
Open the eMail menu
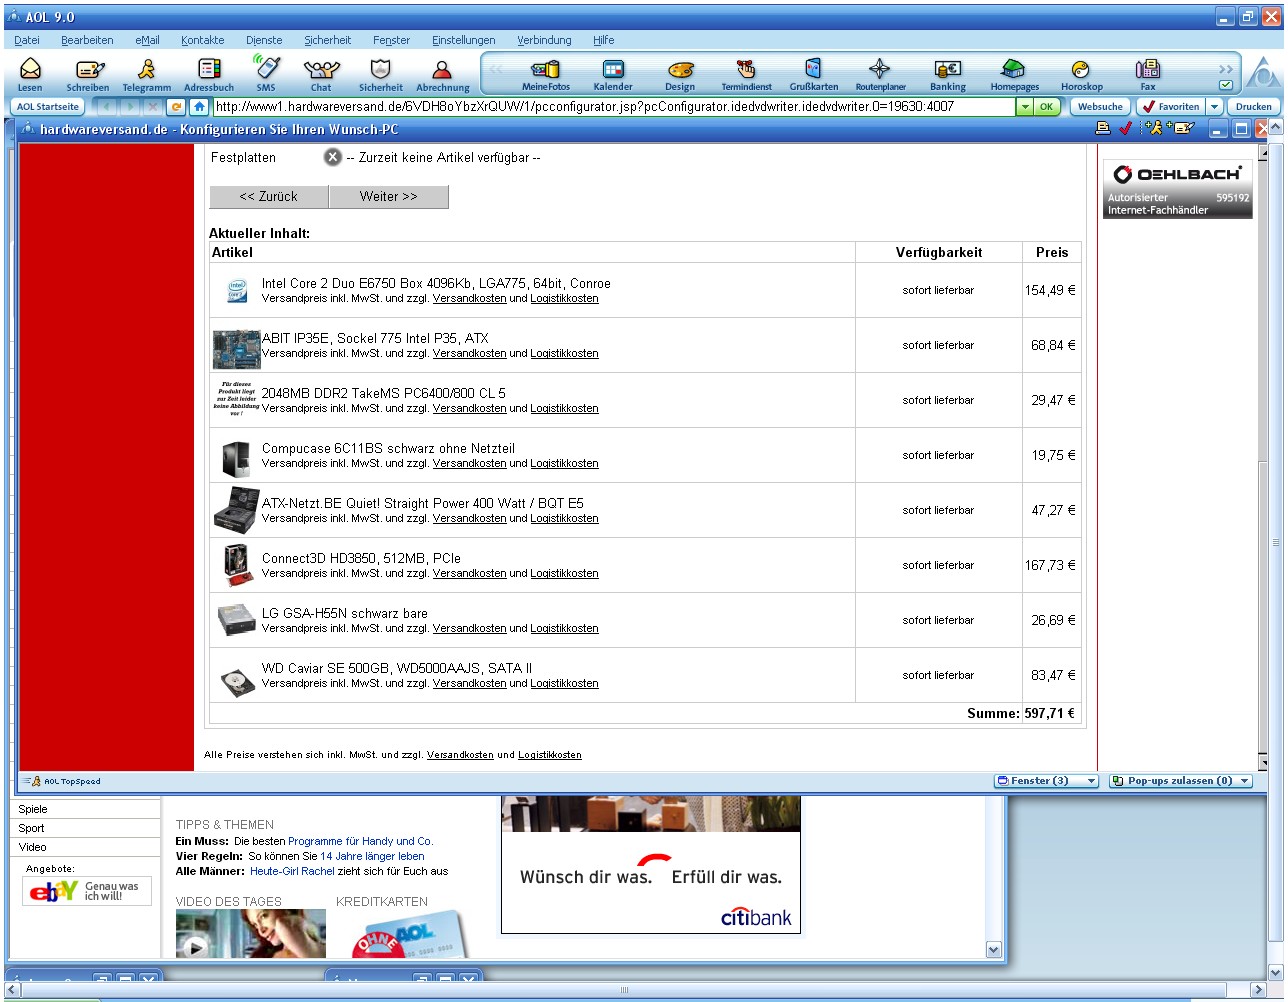pyautogui.click(x=148, y=40)
